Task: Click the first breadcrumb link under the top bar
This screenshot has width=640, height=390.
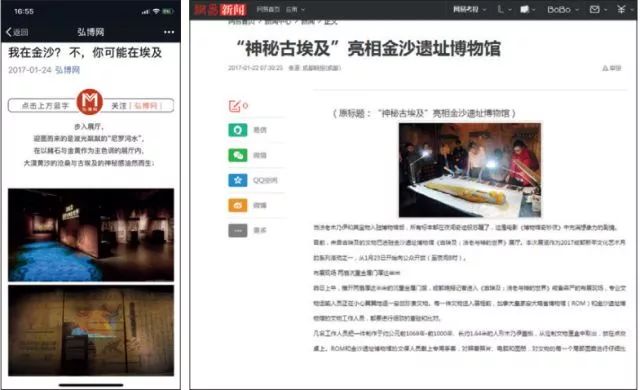Action: (241, 22)
